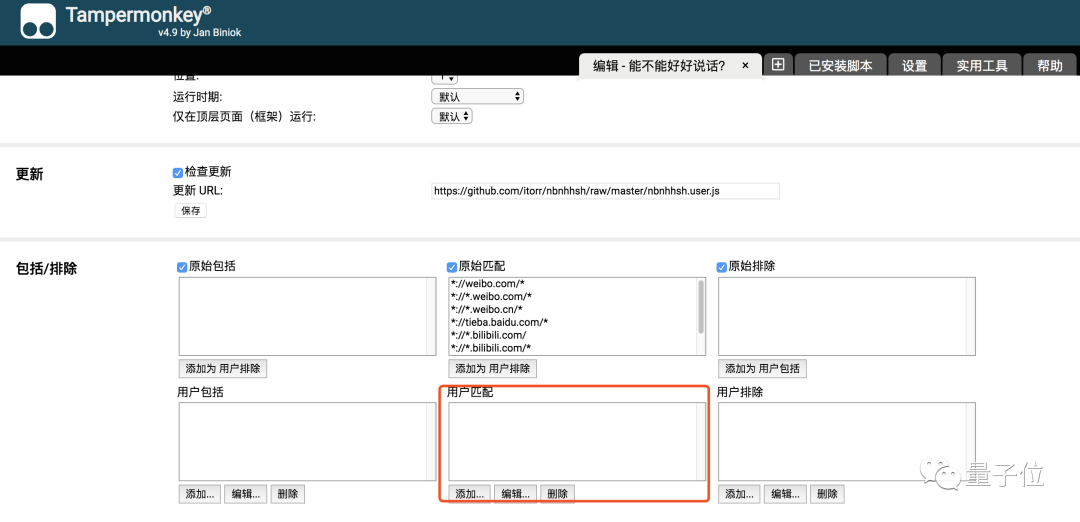Click 编辑... under 用户匹配 list
This screenshot has height=522, width=1080.
(x=516, y=494)
